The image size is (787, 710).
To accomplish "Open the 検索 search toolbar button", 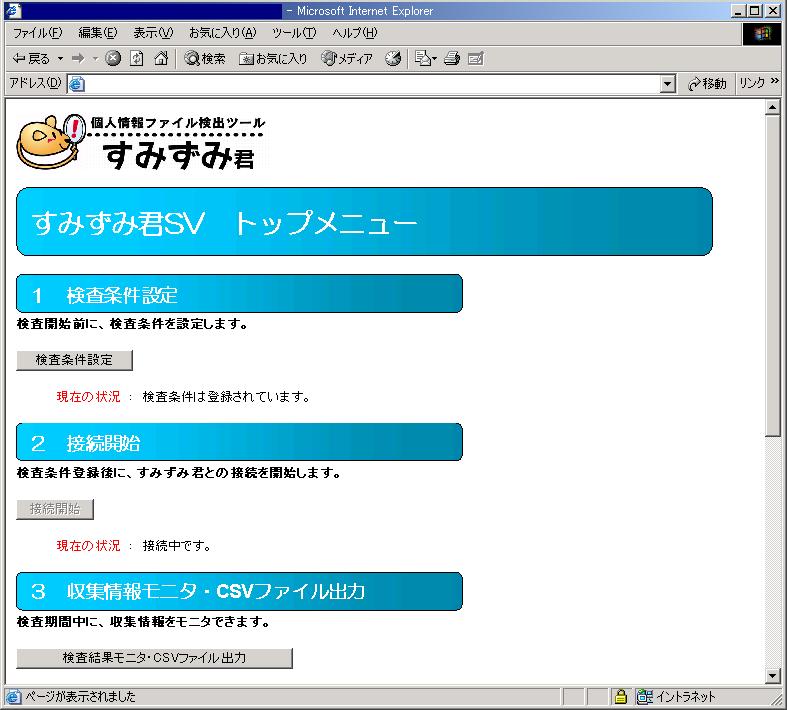I will click(205, 59).
